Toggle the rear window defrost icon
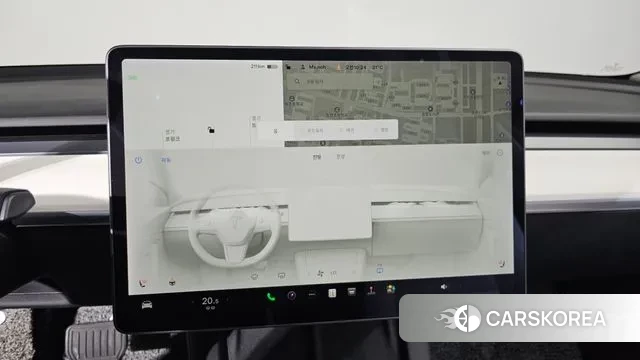This screenshot has width=640, height=360. [x=281, y=276]
